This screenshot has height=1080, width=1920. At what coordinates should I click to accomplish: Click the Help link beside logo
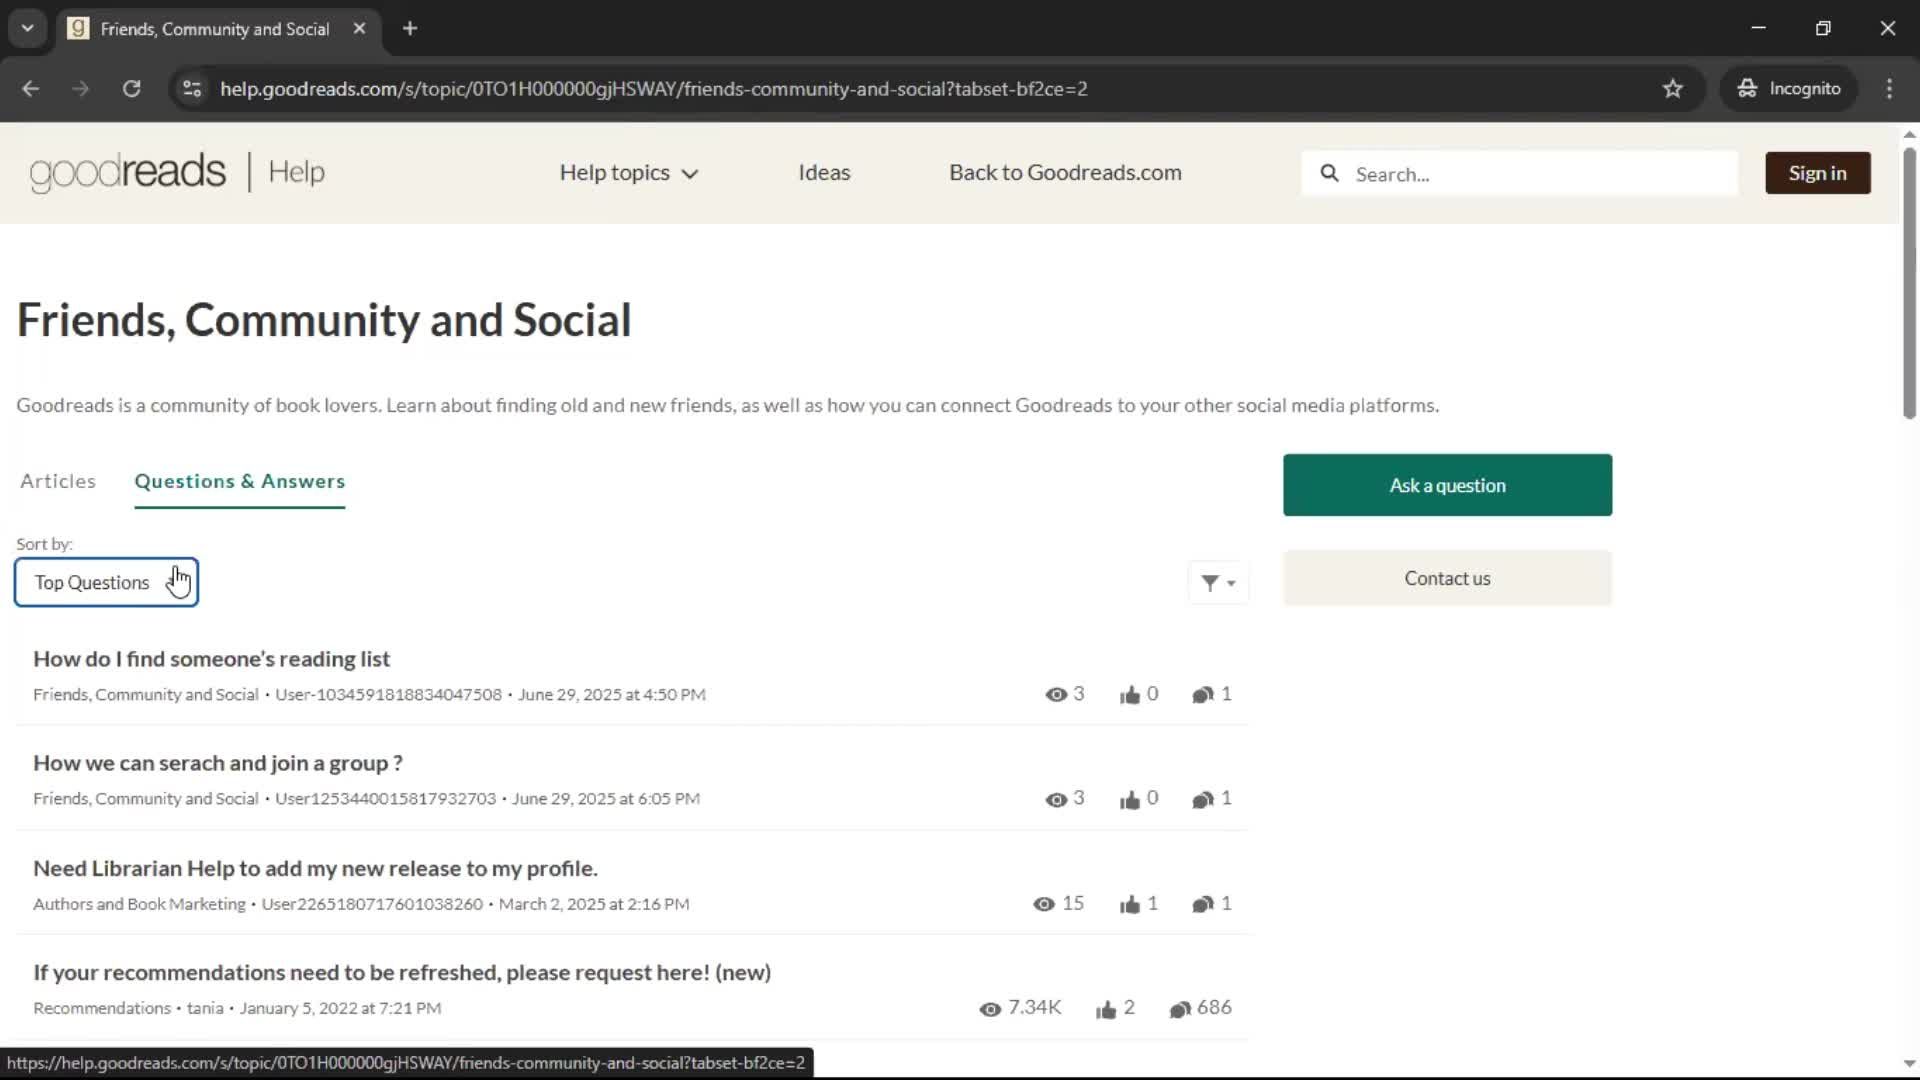click(x=297, y=172)
